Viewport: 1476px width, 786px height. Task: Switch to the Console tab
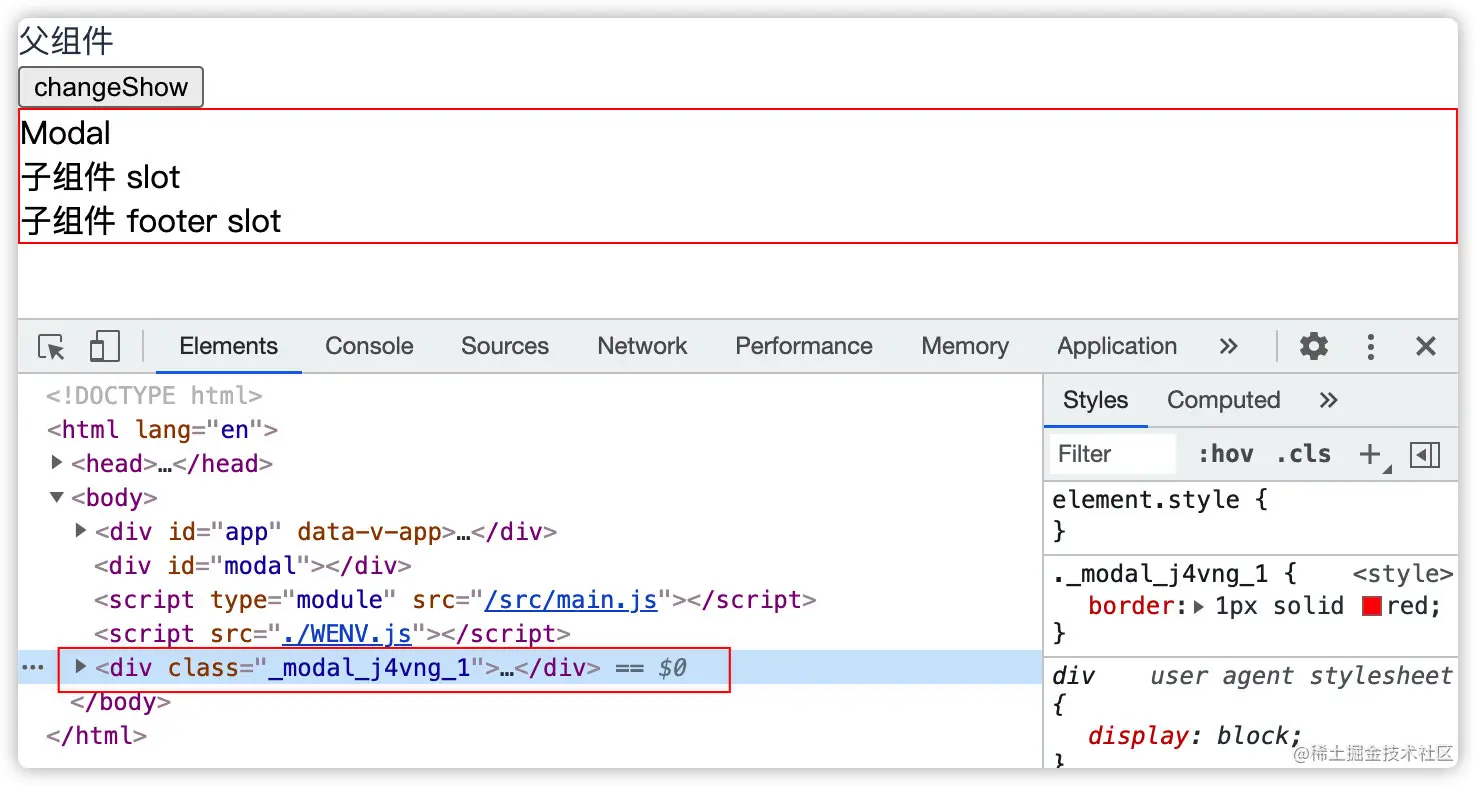coord(369,347)
